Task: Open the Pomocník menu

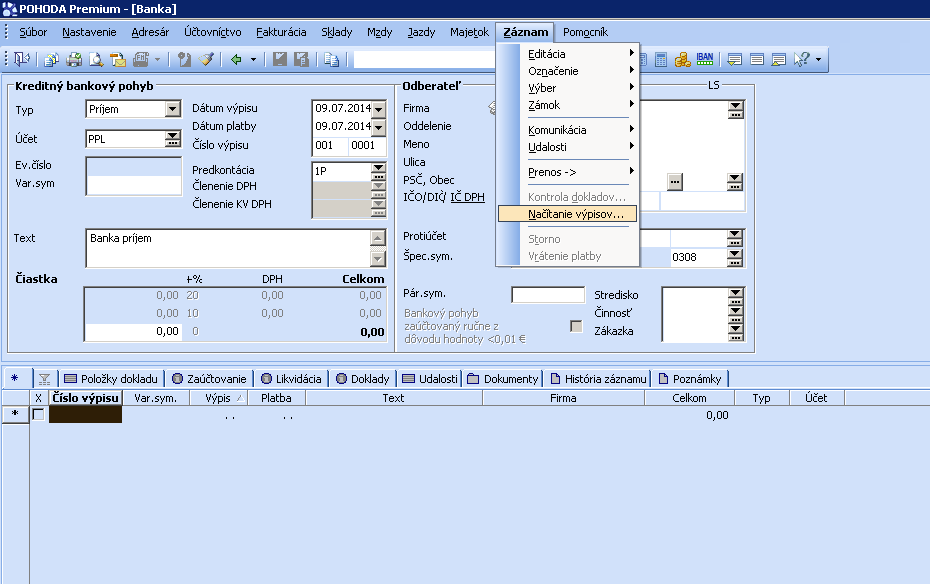Action: pos(585,32)
